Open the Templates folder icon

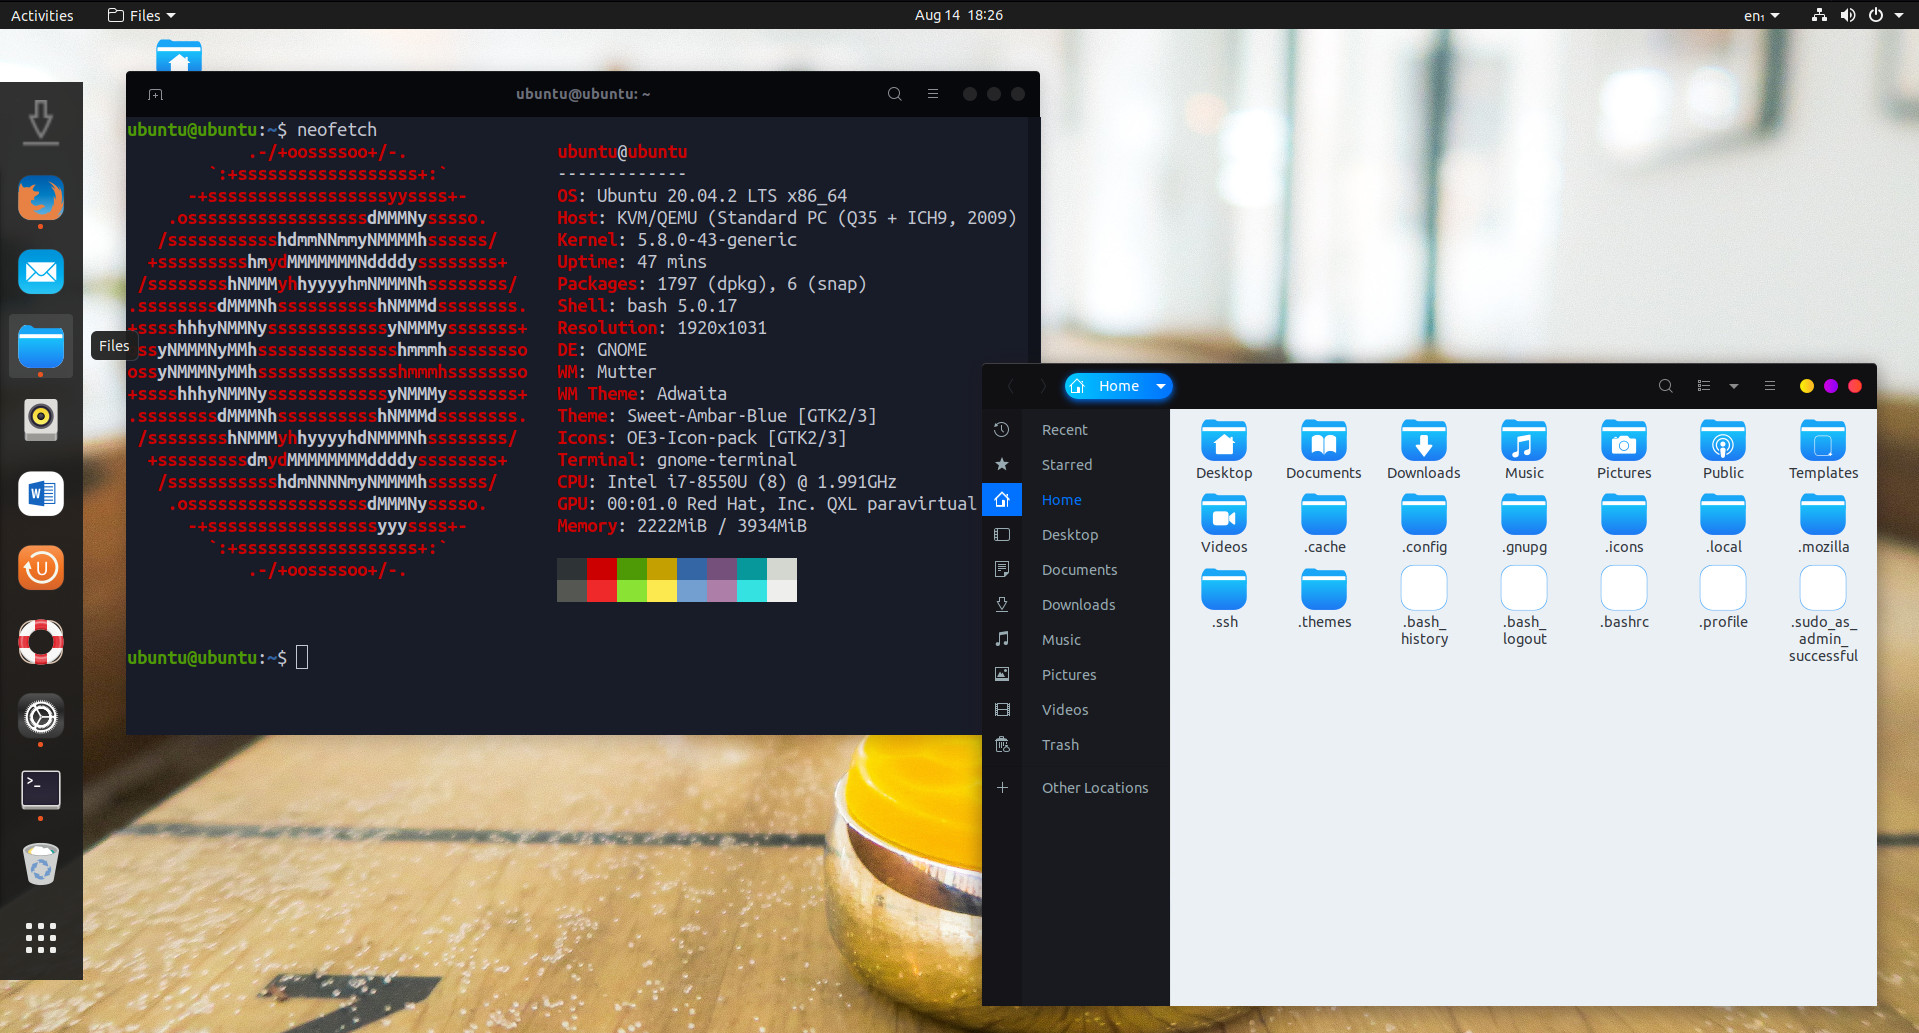(x=1823, y=450)
